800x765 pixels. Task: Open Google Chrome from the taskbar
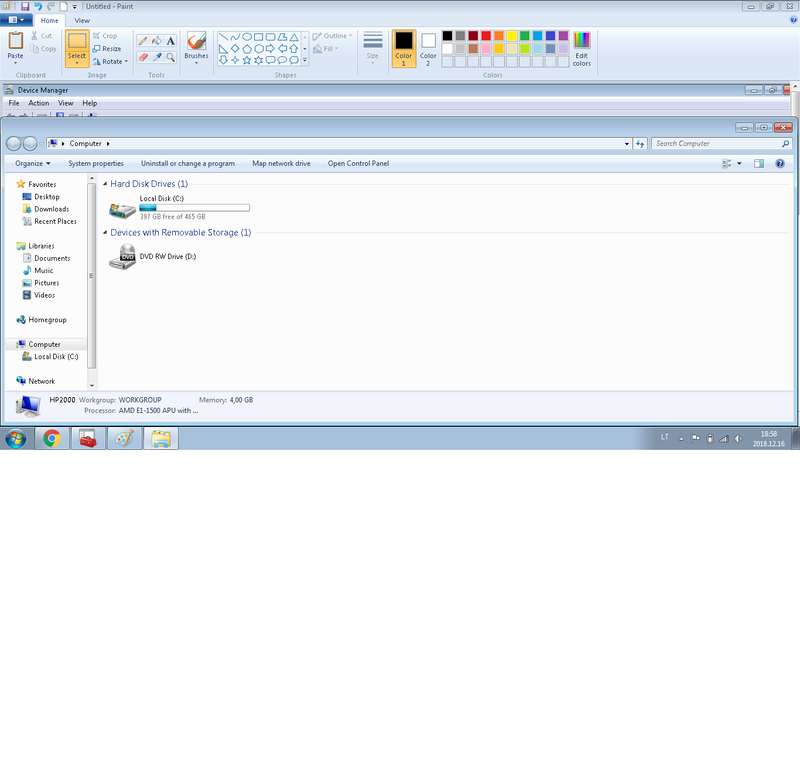(52, 438)
